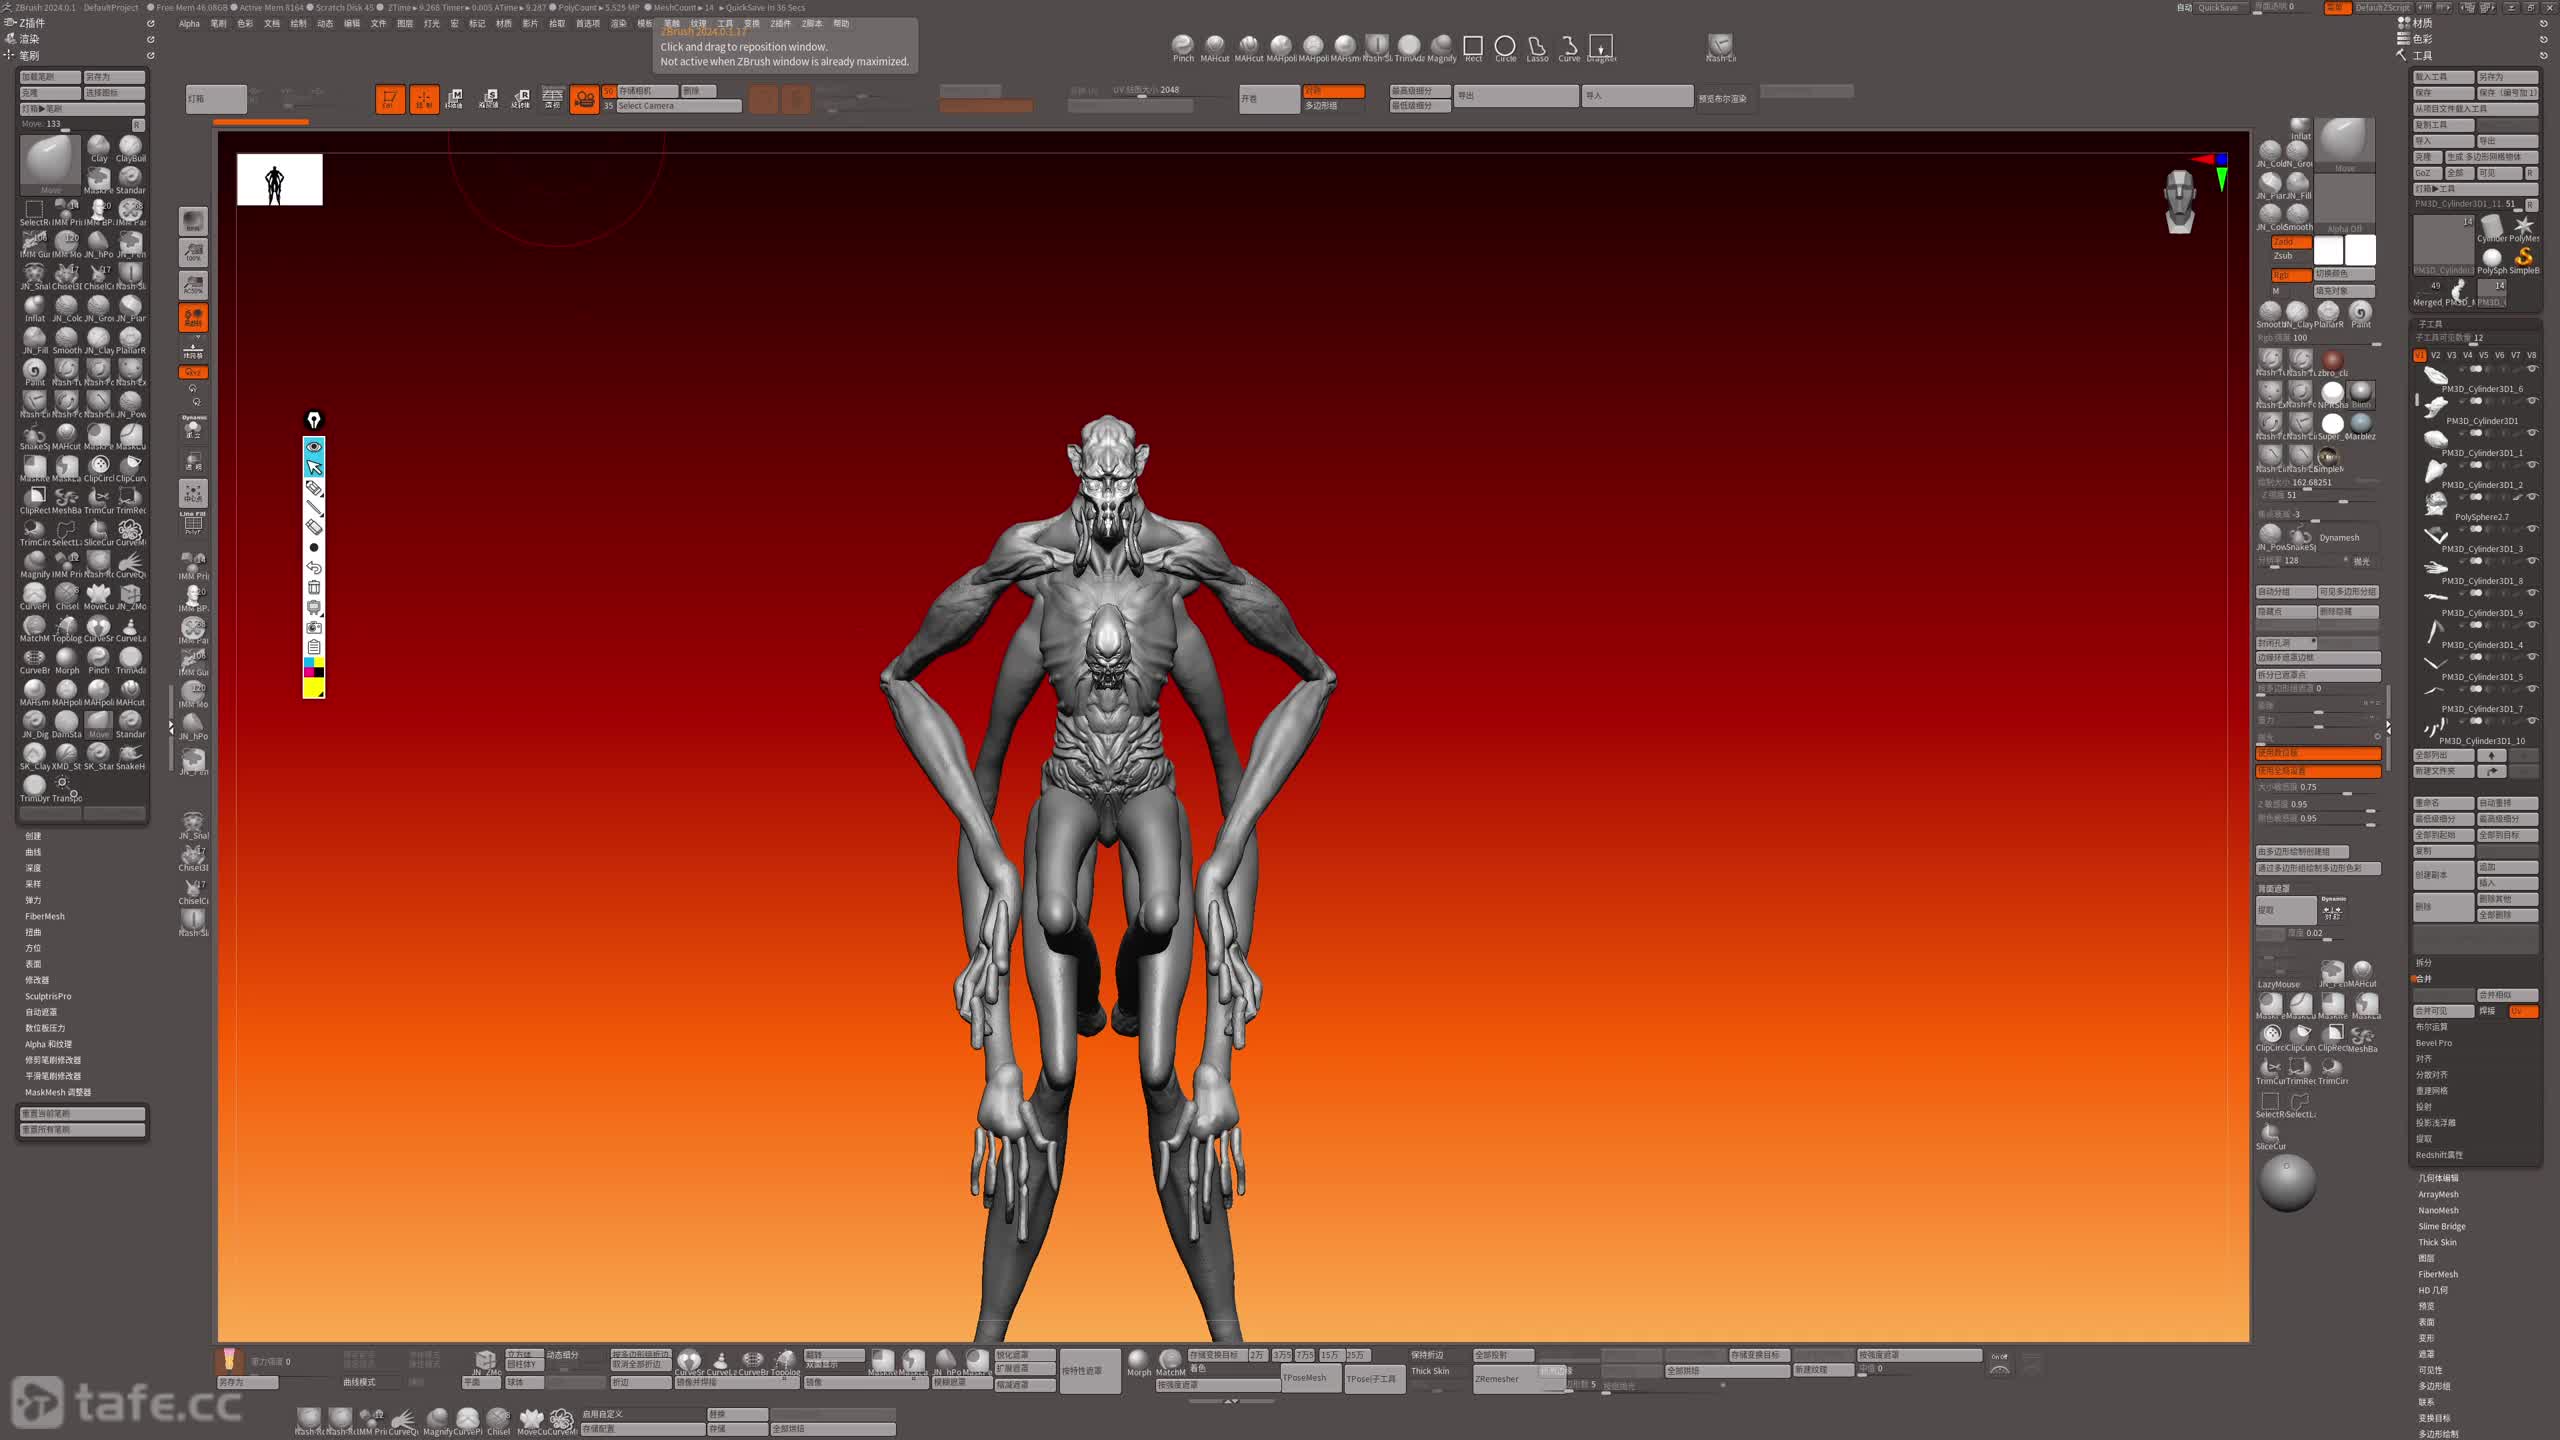
Task: Toggle the XYZ rotation axis button
Action: (x=193, y=372)
